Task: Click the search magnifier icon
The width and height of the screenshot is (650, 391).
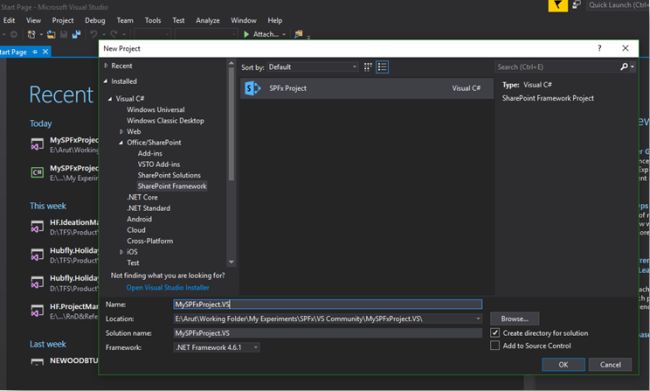Action: (x=624, y=67)
